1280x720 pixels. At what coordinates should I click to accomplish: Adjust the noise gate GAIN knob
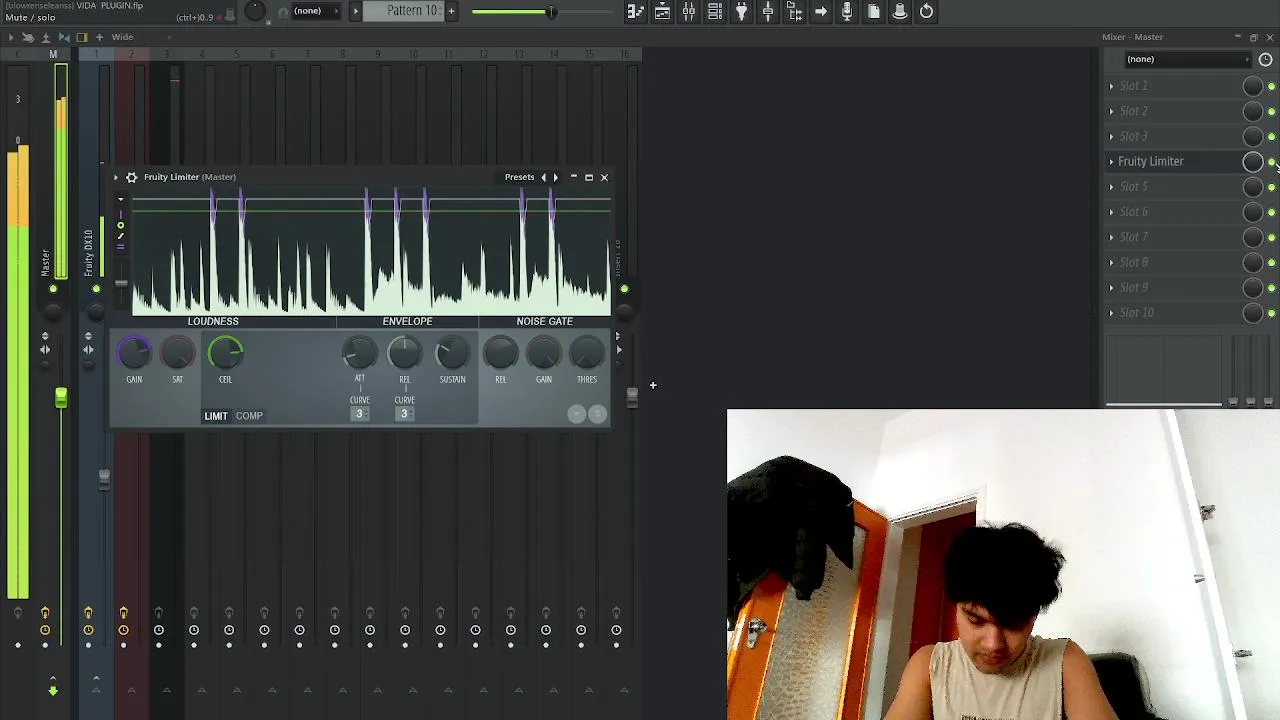pyautogui.click(x=544, y=352)
